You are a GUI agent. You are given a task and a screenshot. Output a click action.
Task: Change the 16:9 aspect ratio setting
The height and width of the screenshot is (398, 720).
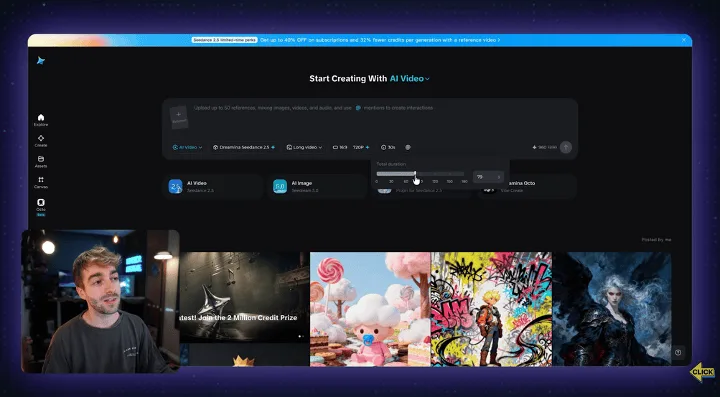[340, 147]
